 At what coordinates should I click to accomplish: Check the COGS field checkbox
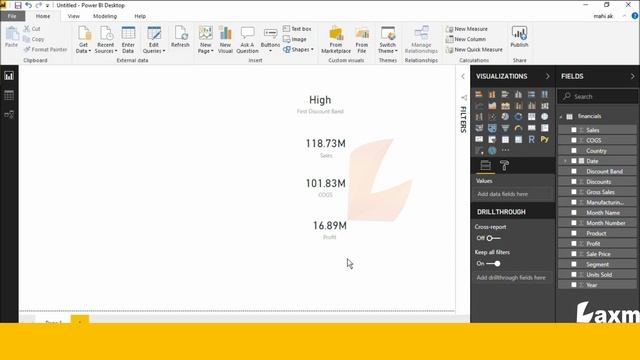574,140
